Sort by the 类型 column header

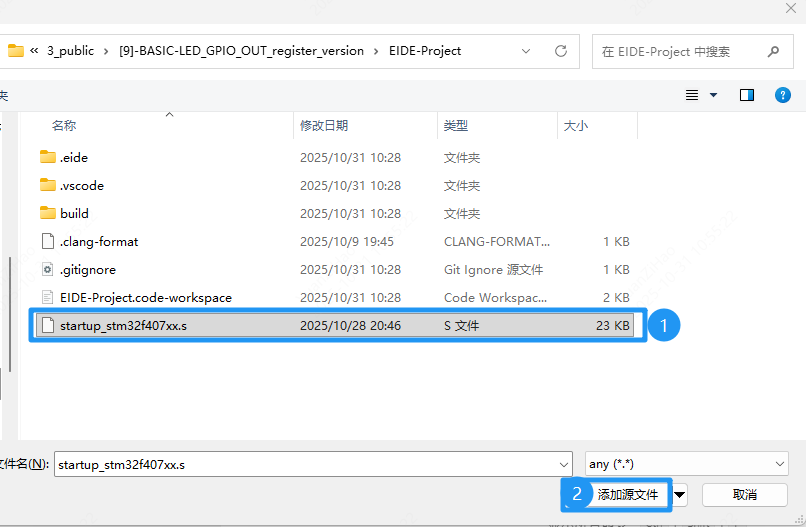[455, 125]
